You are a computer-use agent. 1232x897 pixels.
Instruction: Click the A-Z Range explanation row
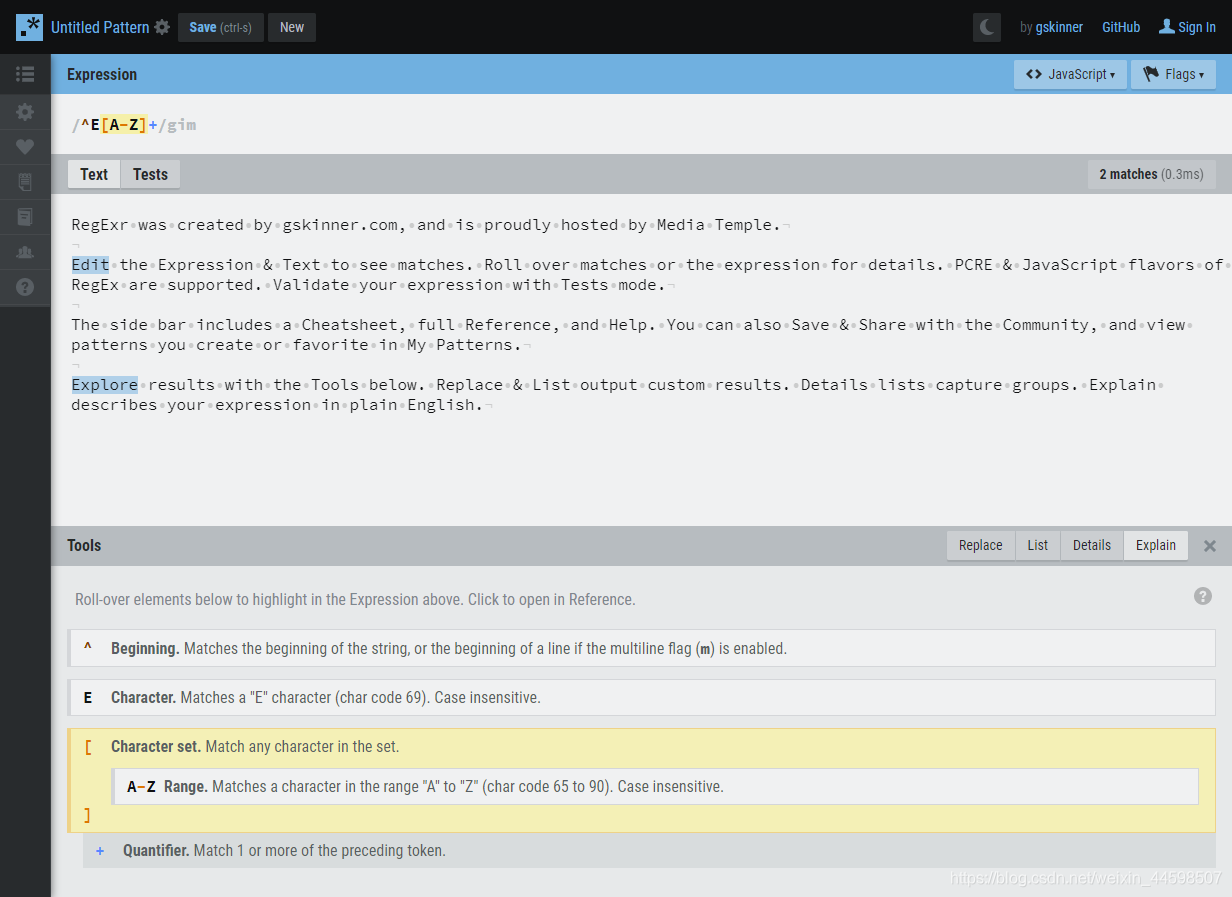(x=655, y=786)
